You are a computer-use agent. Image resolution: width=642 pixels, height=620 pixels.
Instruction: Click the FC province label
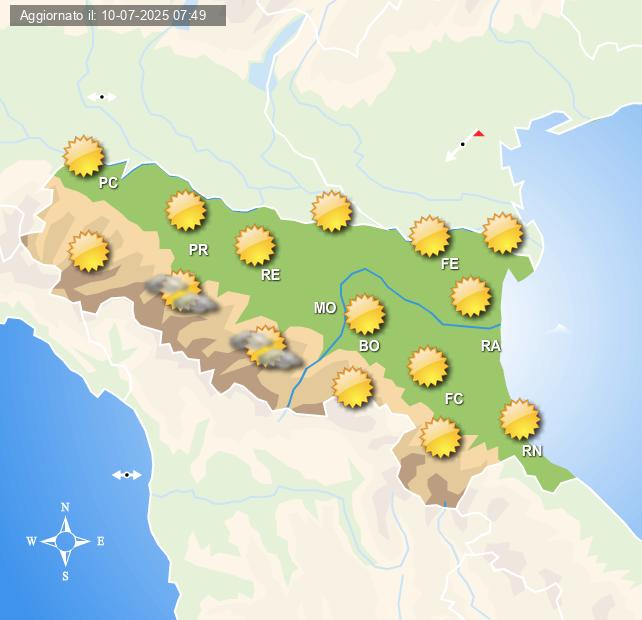click(454, 398)
